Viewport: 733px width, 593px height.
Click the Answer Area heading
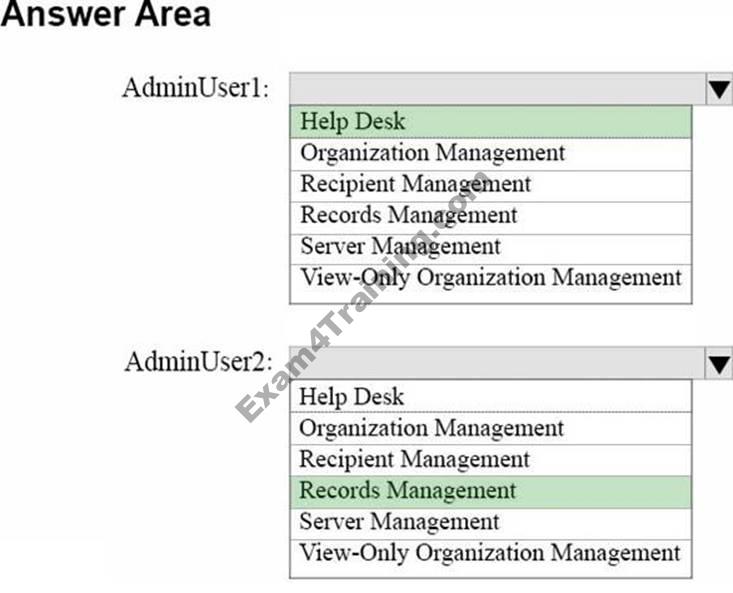click(x=106, y=17)
